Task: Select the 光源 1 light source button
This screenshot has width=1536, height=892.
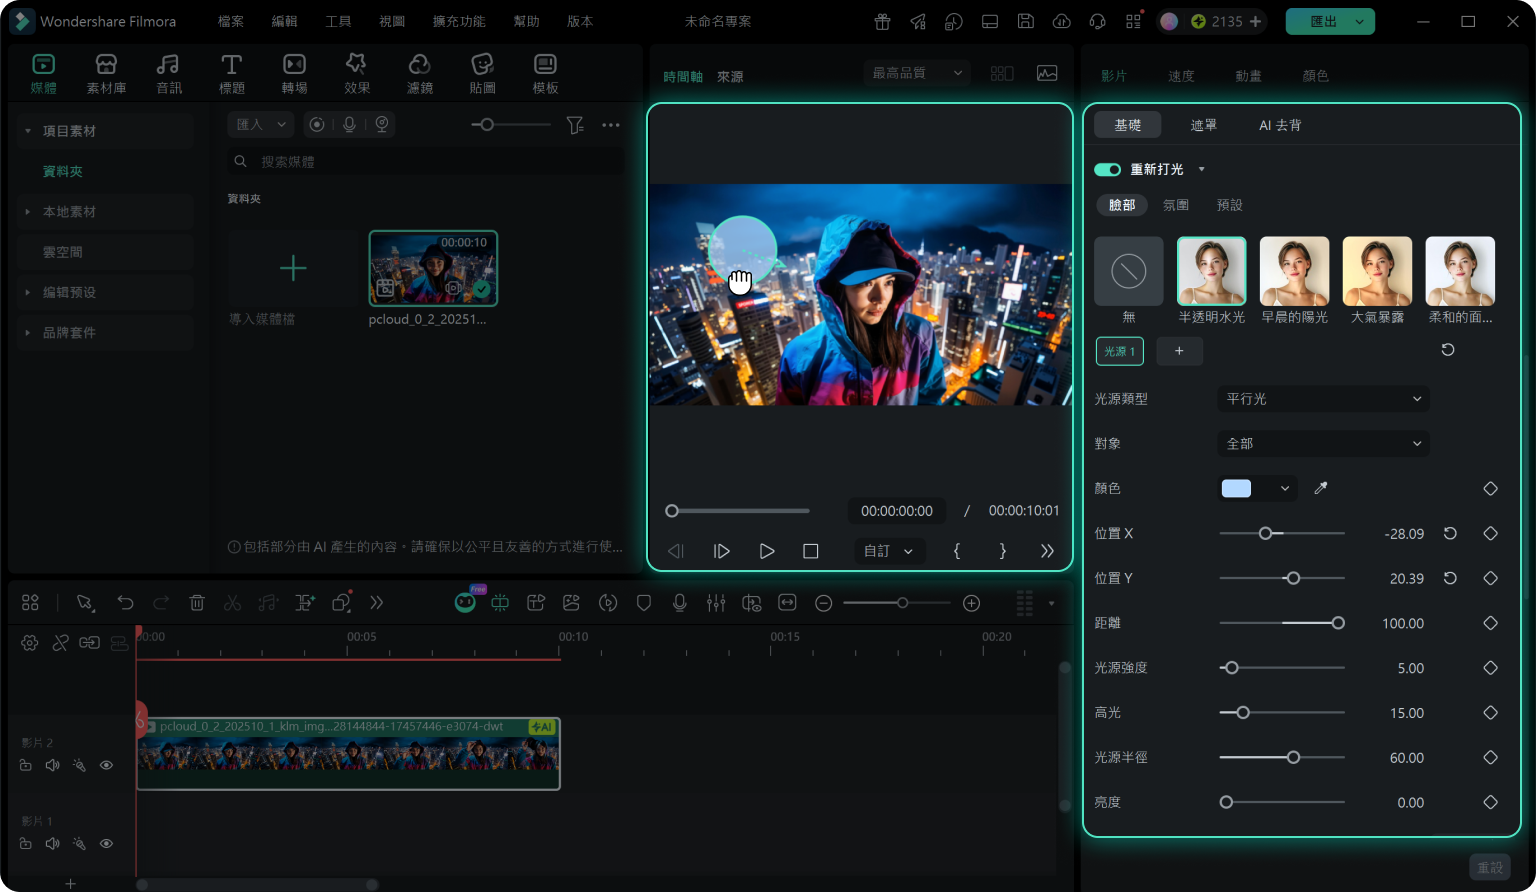Action: [1120, 351]
